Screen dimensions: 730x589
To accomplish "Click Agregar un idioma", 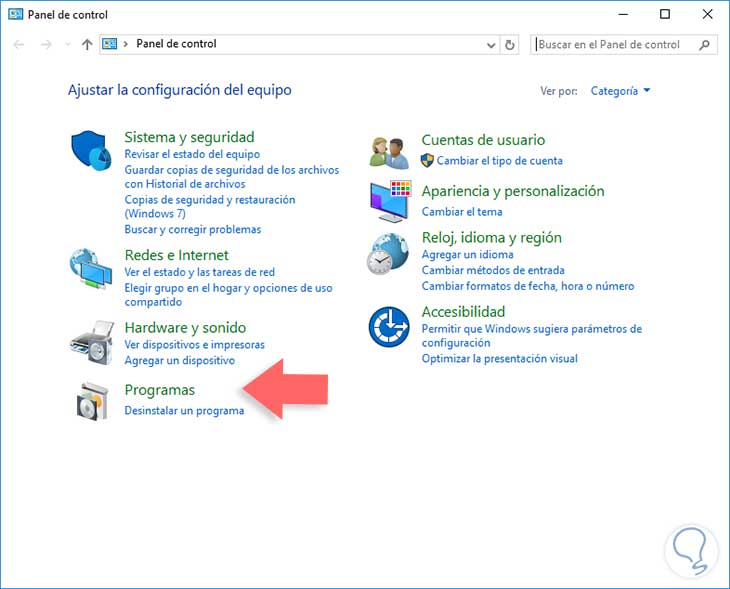I will [x=467, y=255].
